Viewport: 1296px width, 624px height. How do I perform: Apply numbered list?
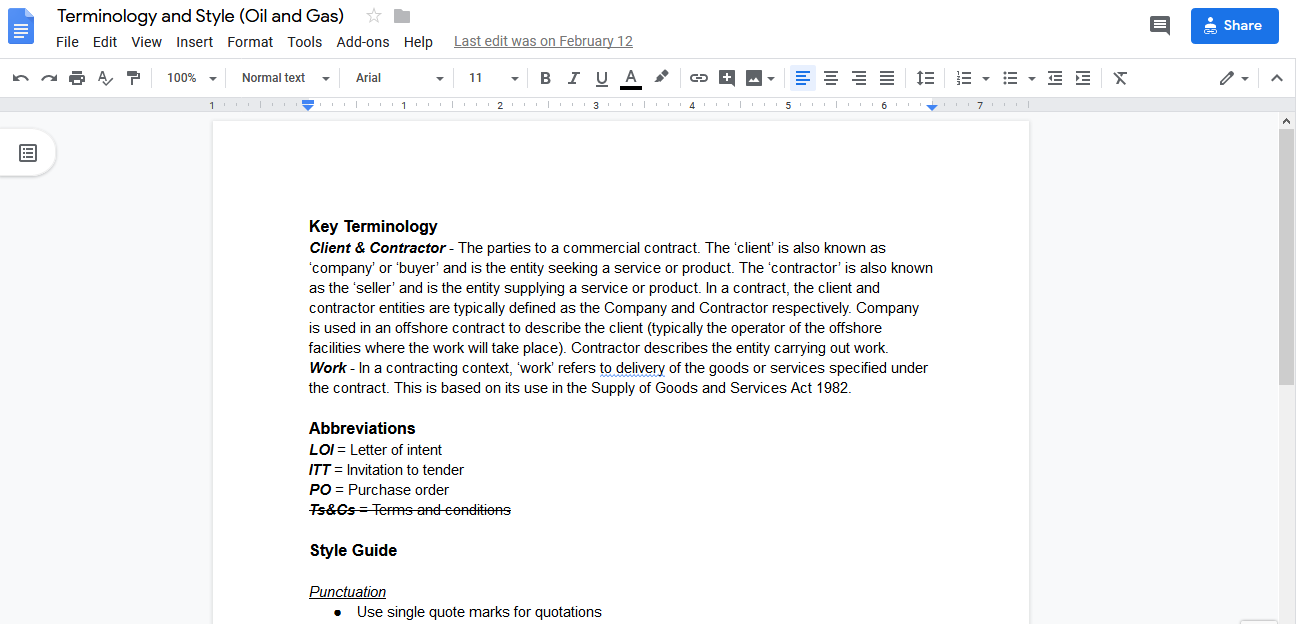tap(964, 78)
